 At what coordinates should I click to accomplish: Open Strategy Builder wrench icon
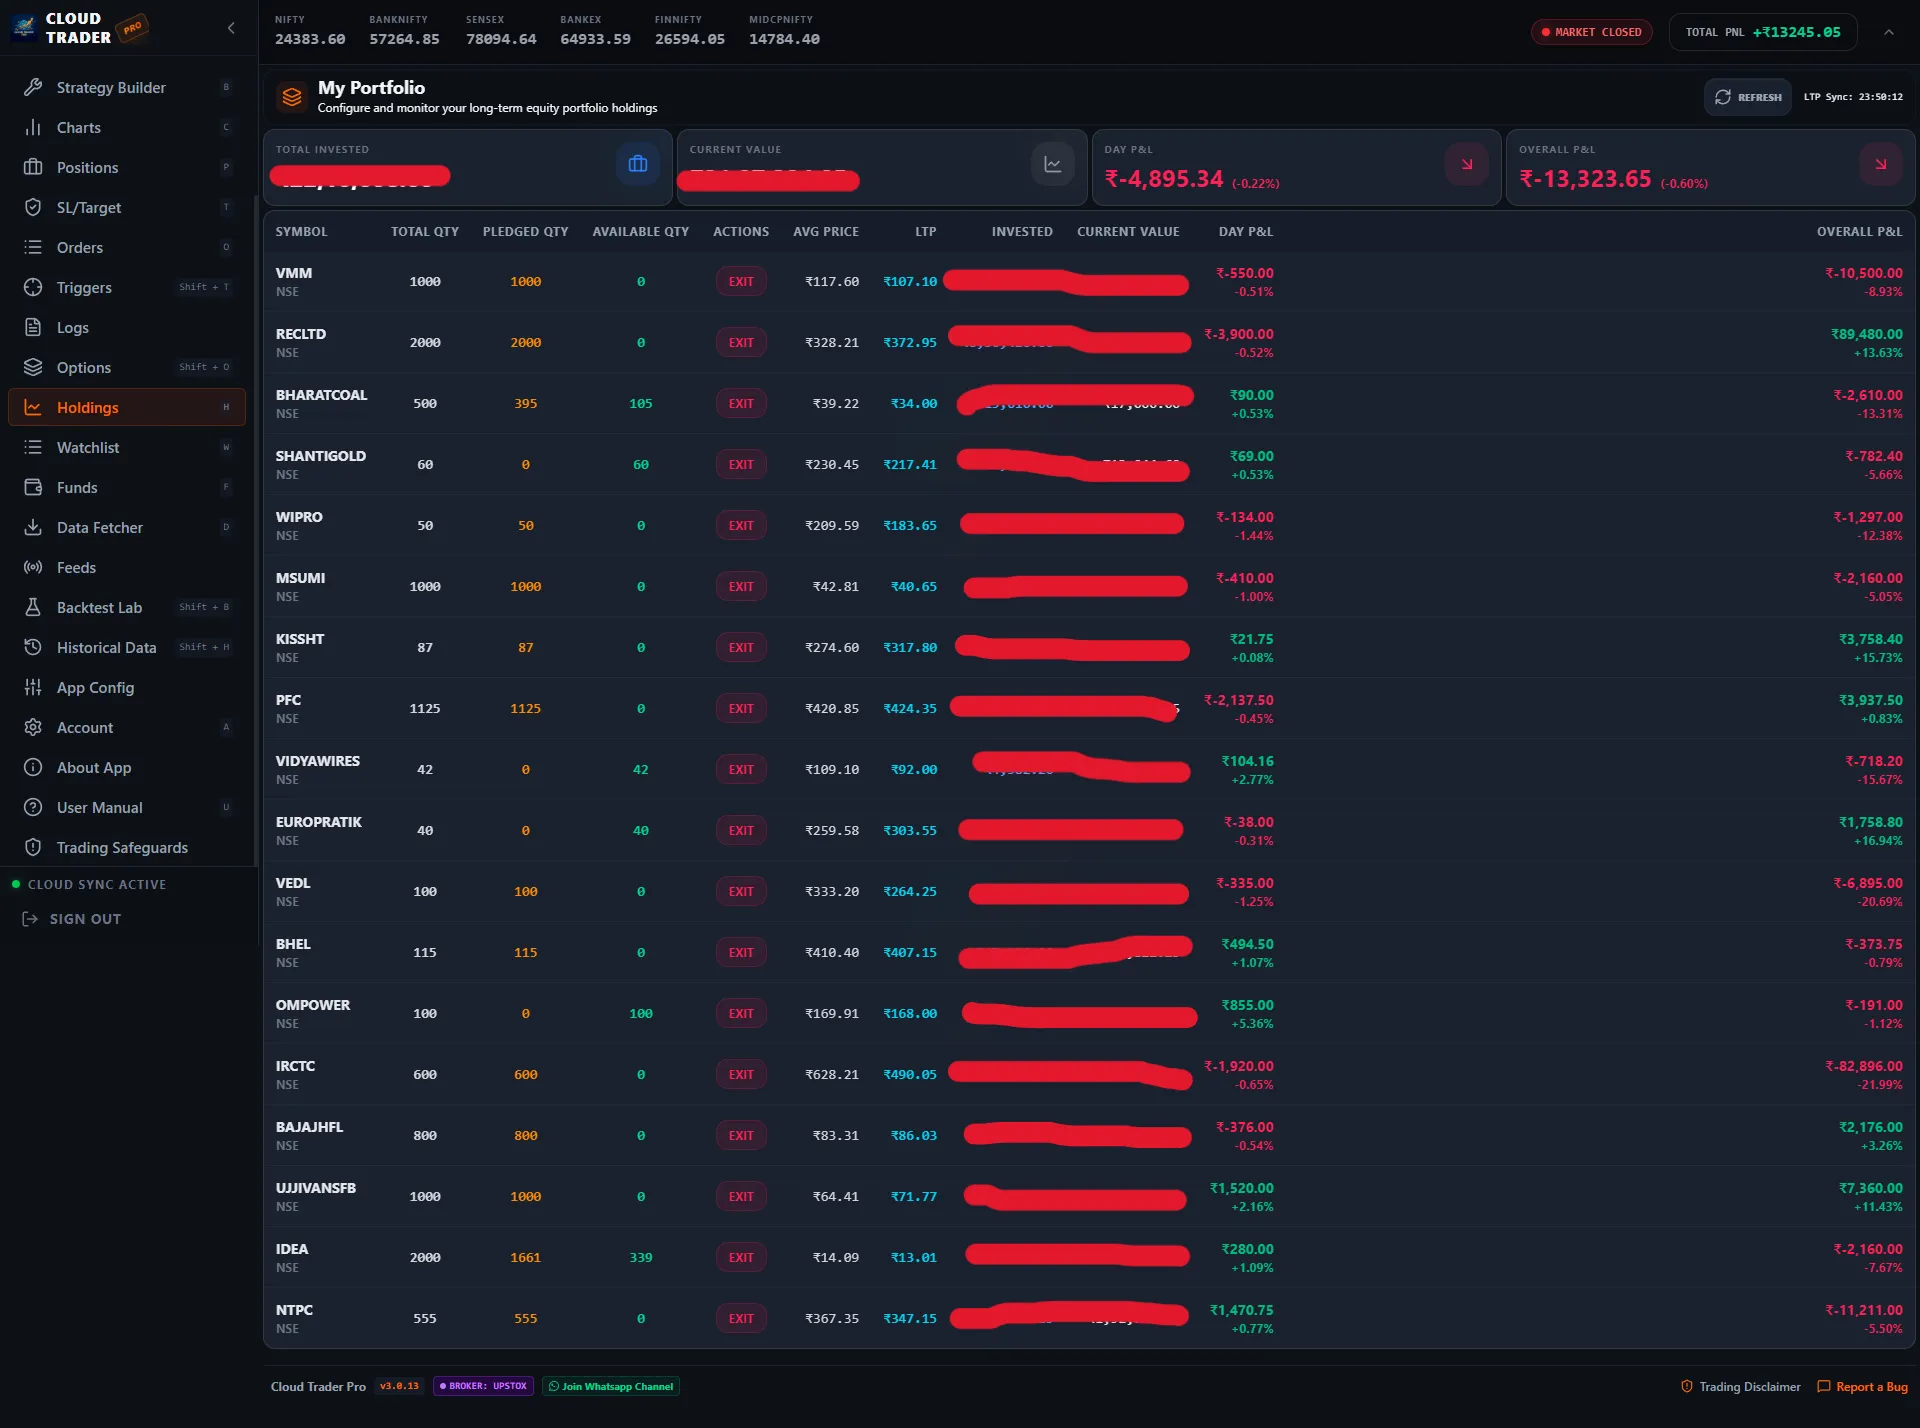tap(33, 87)
